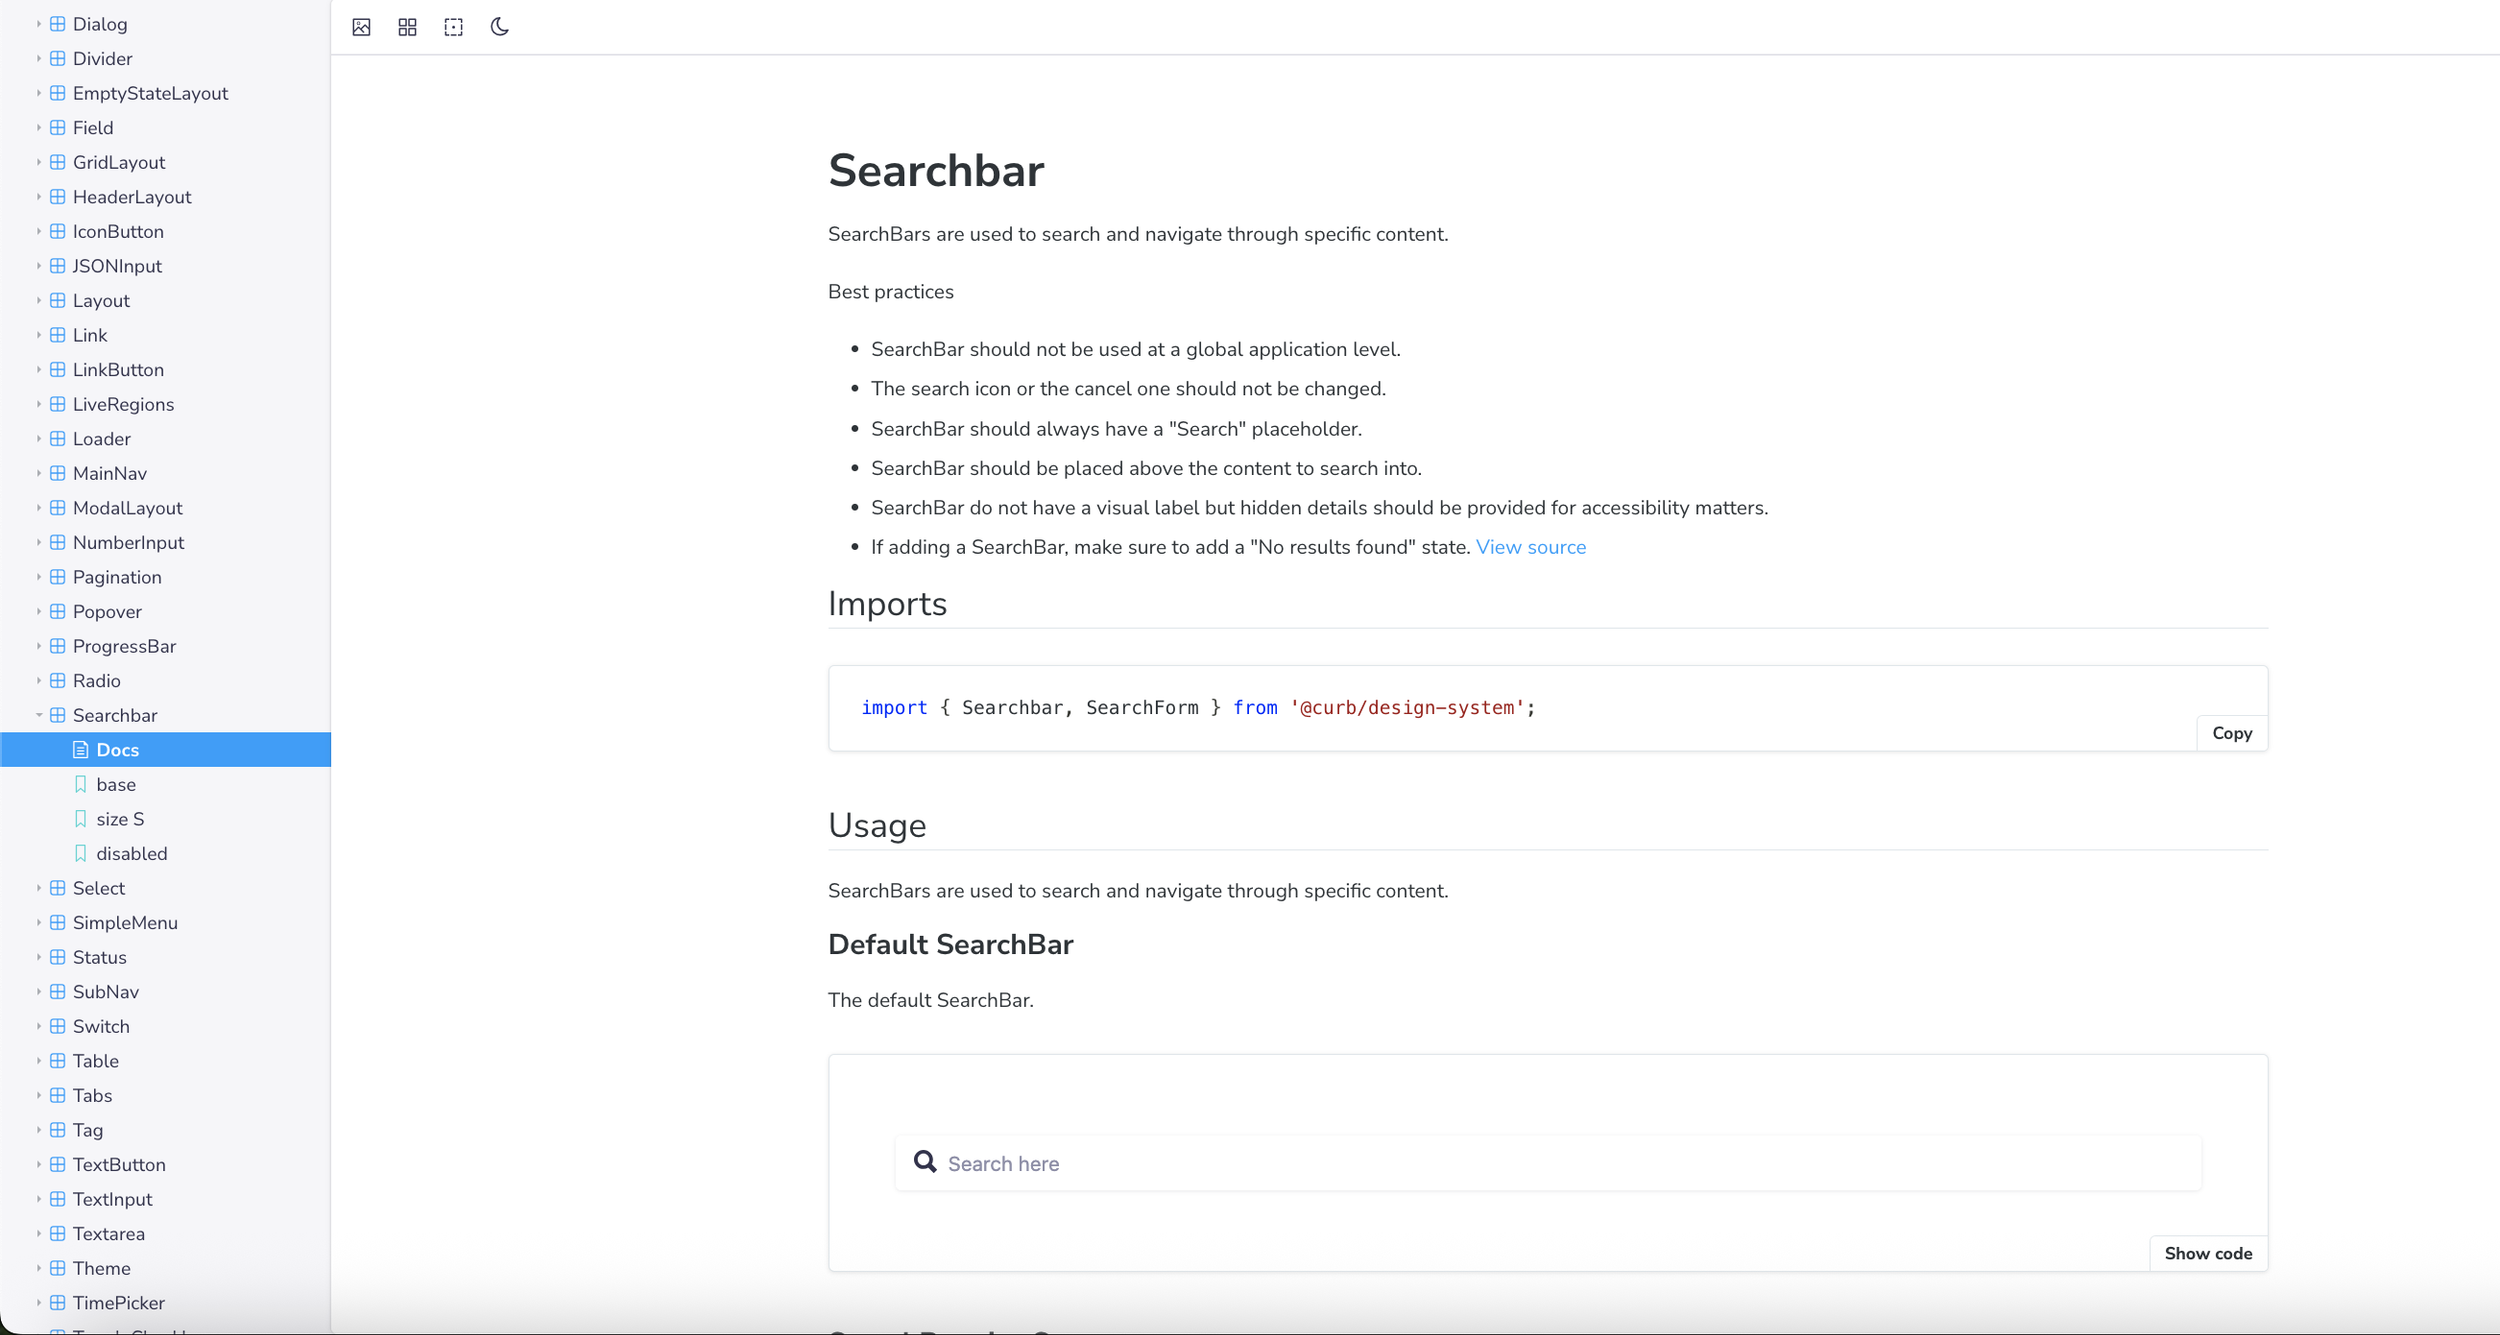Expand the Pagination component node
Viewport: 2500px width, 1335px height.
[39, 577]
